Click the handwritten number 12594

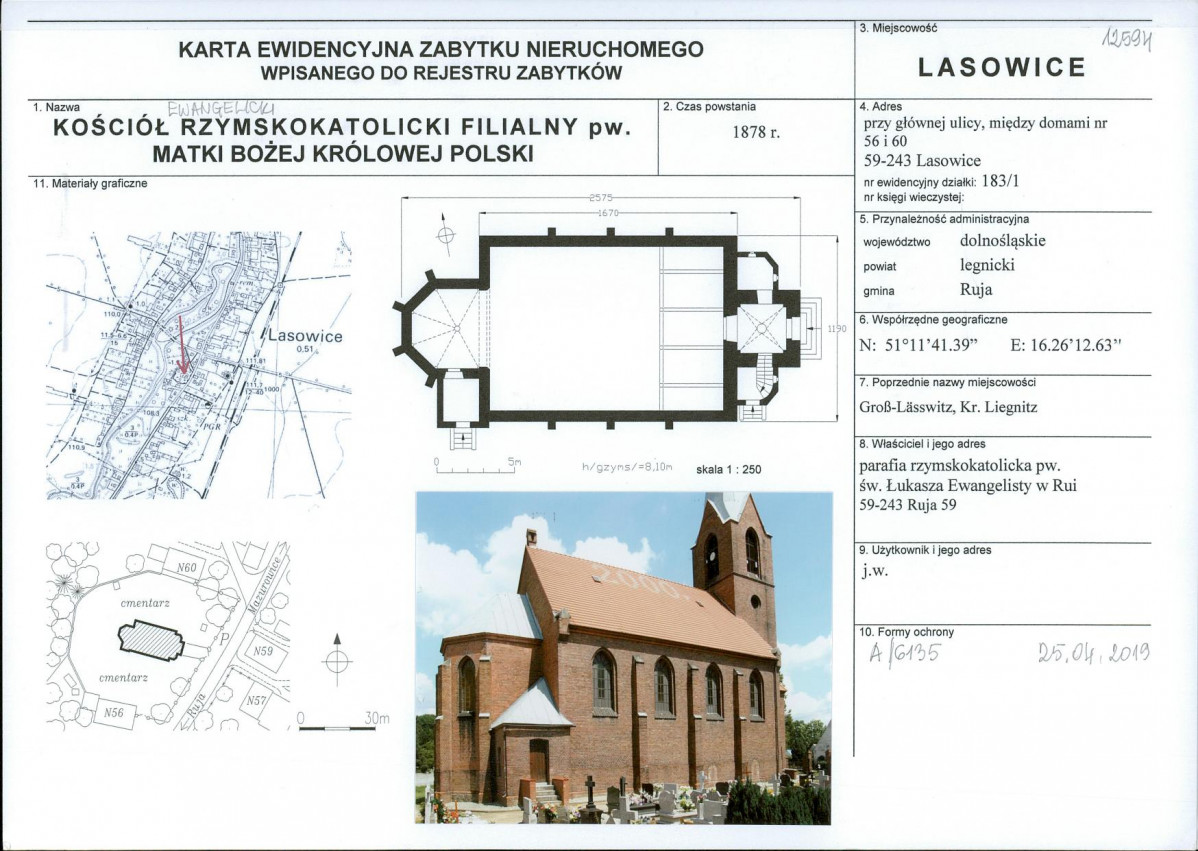(1127, 37)
